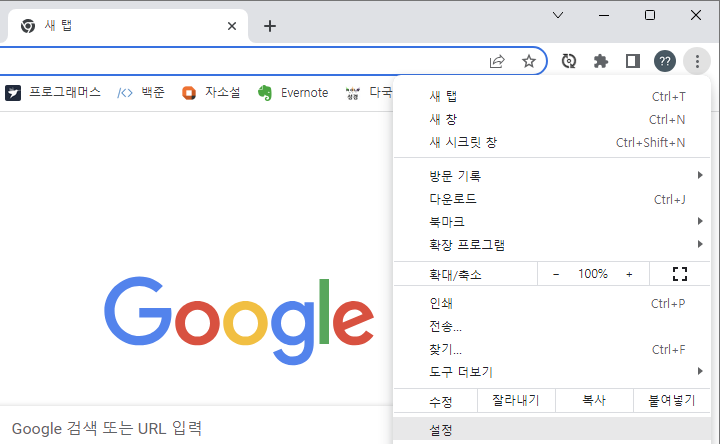The width and height of the screenshot is (720, 444).
Task: Expand the 방문 기록 submenu
Action: coord(552,176)
